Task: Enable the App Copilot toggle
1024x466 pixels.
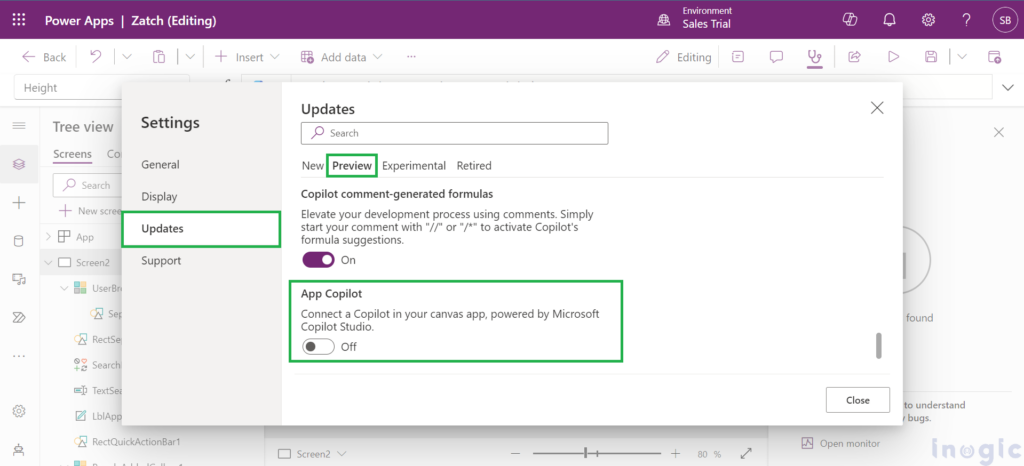Action: tap(318, 347)
